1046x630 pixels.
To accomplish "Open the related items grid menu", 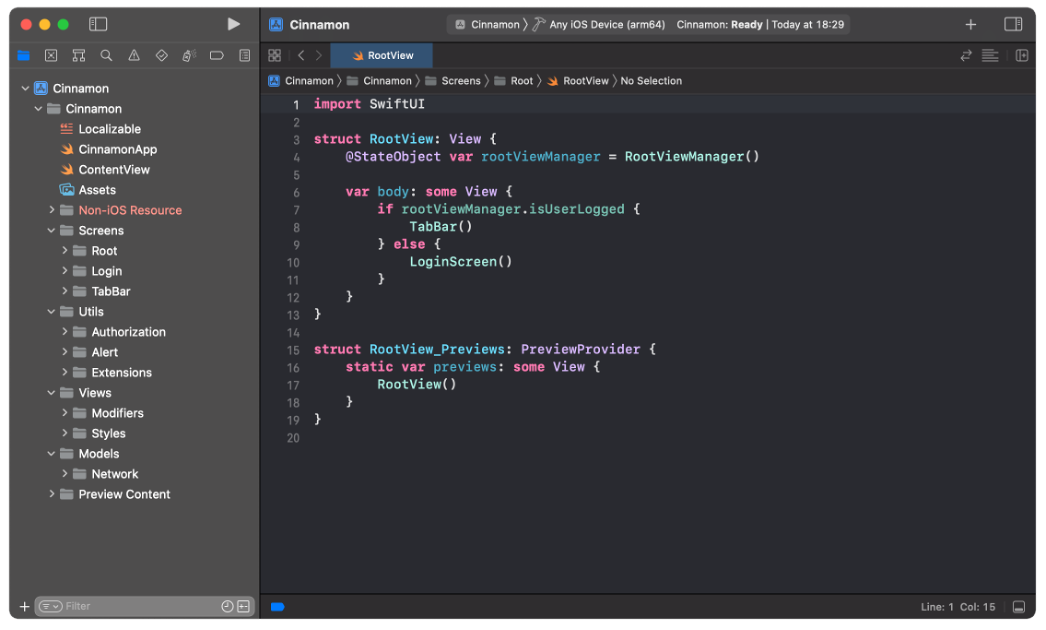I will (275, 56).
